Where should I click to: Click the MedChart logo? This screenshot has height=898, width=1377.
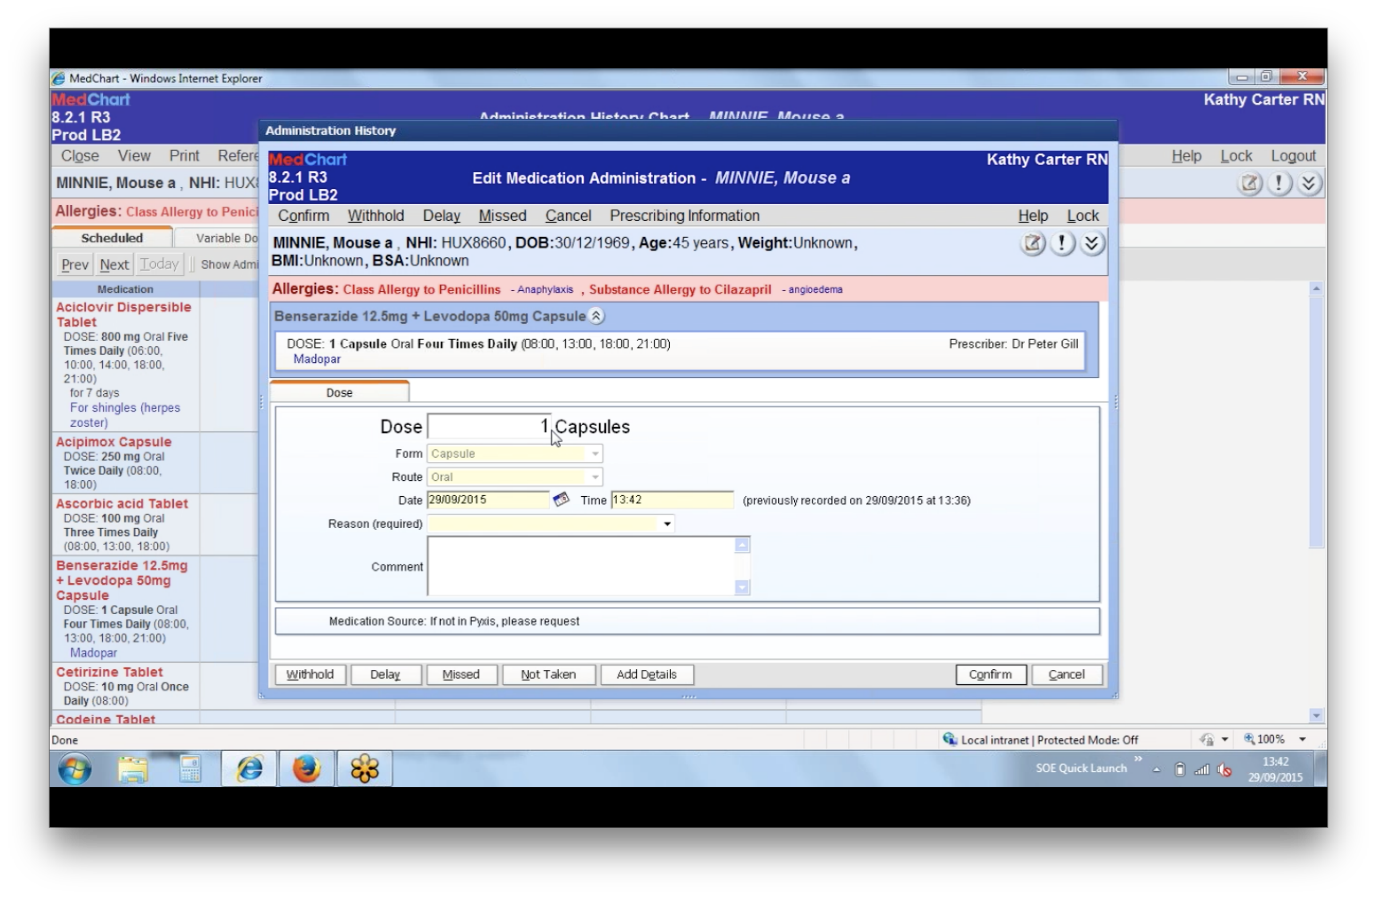tap(307, 159)
